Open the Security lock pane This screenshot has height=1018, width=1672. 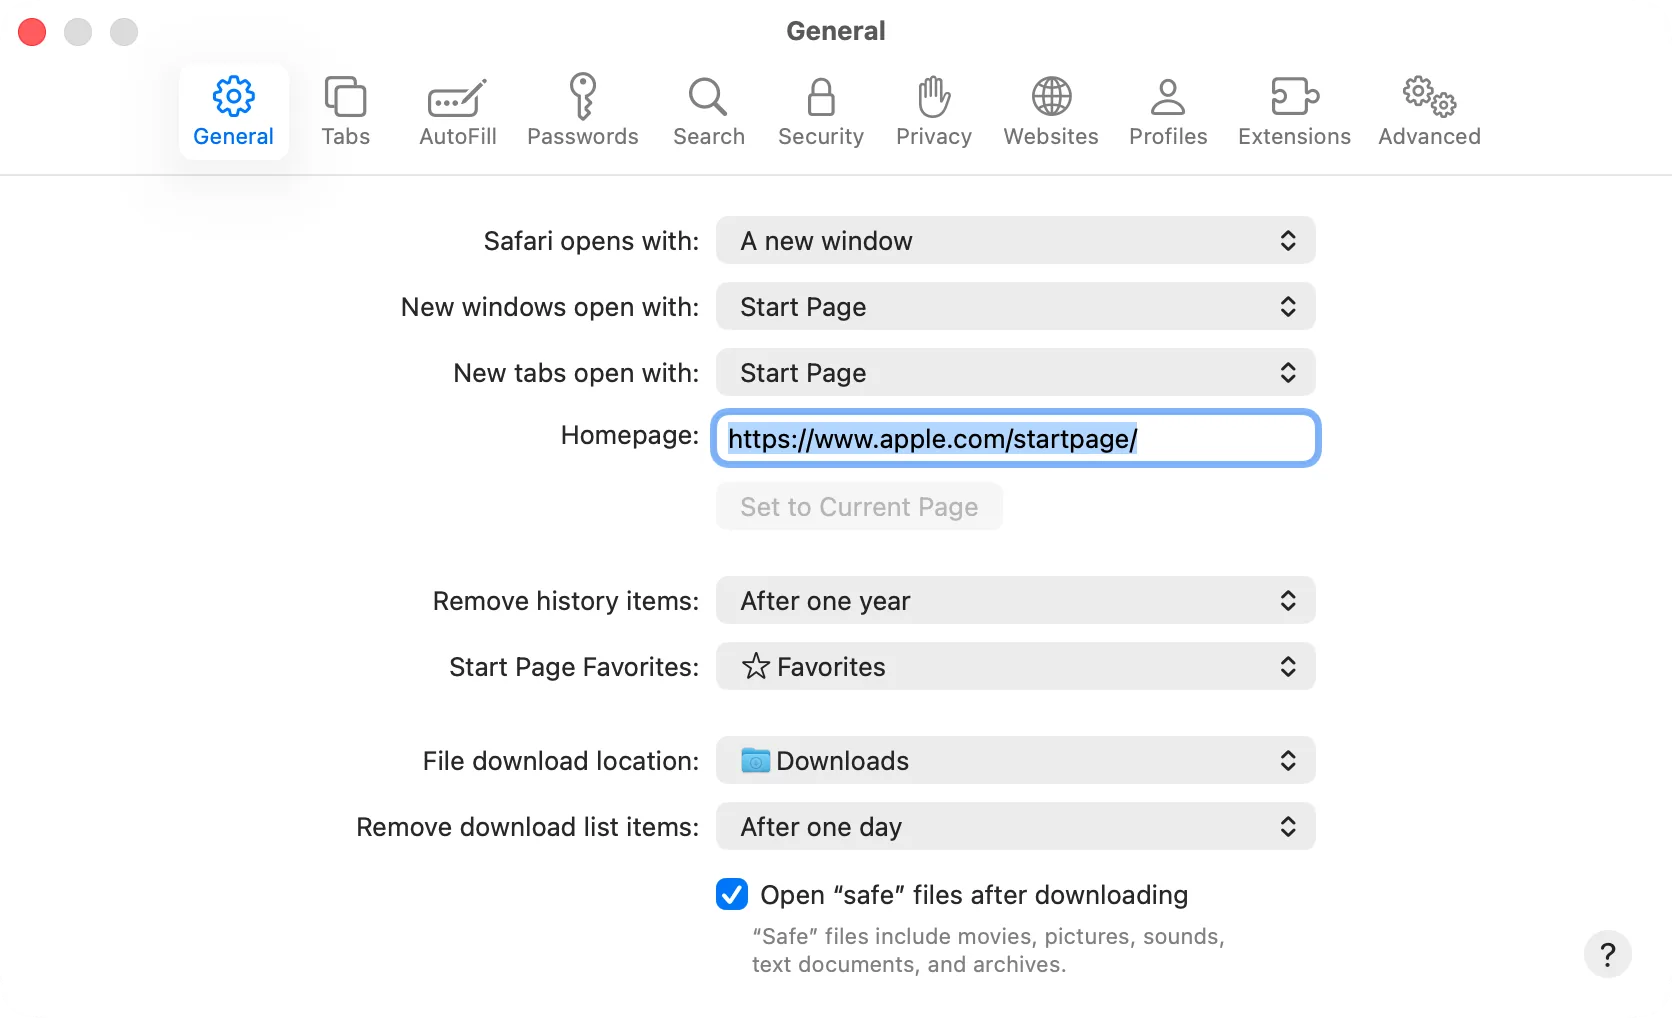coord(821,111)
